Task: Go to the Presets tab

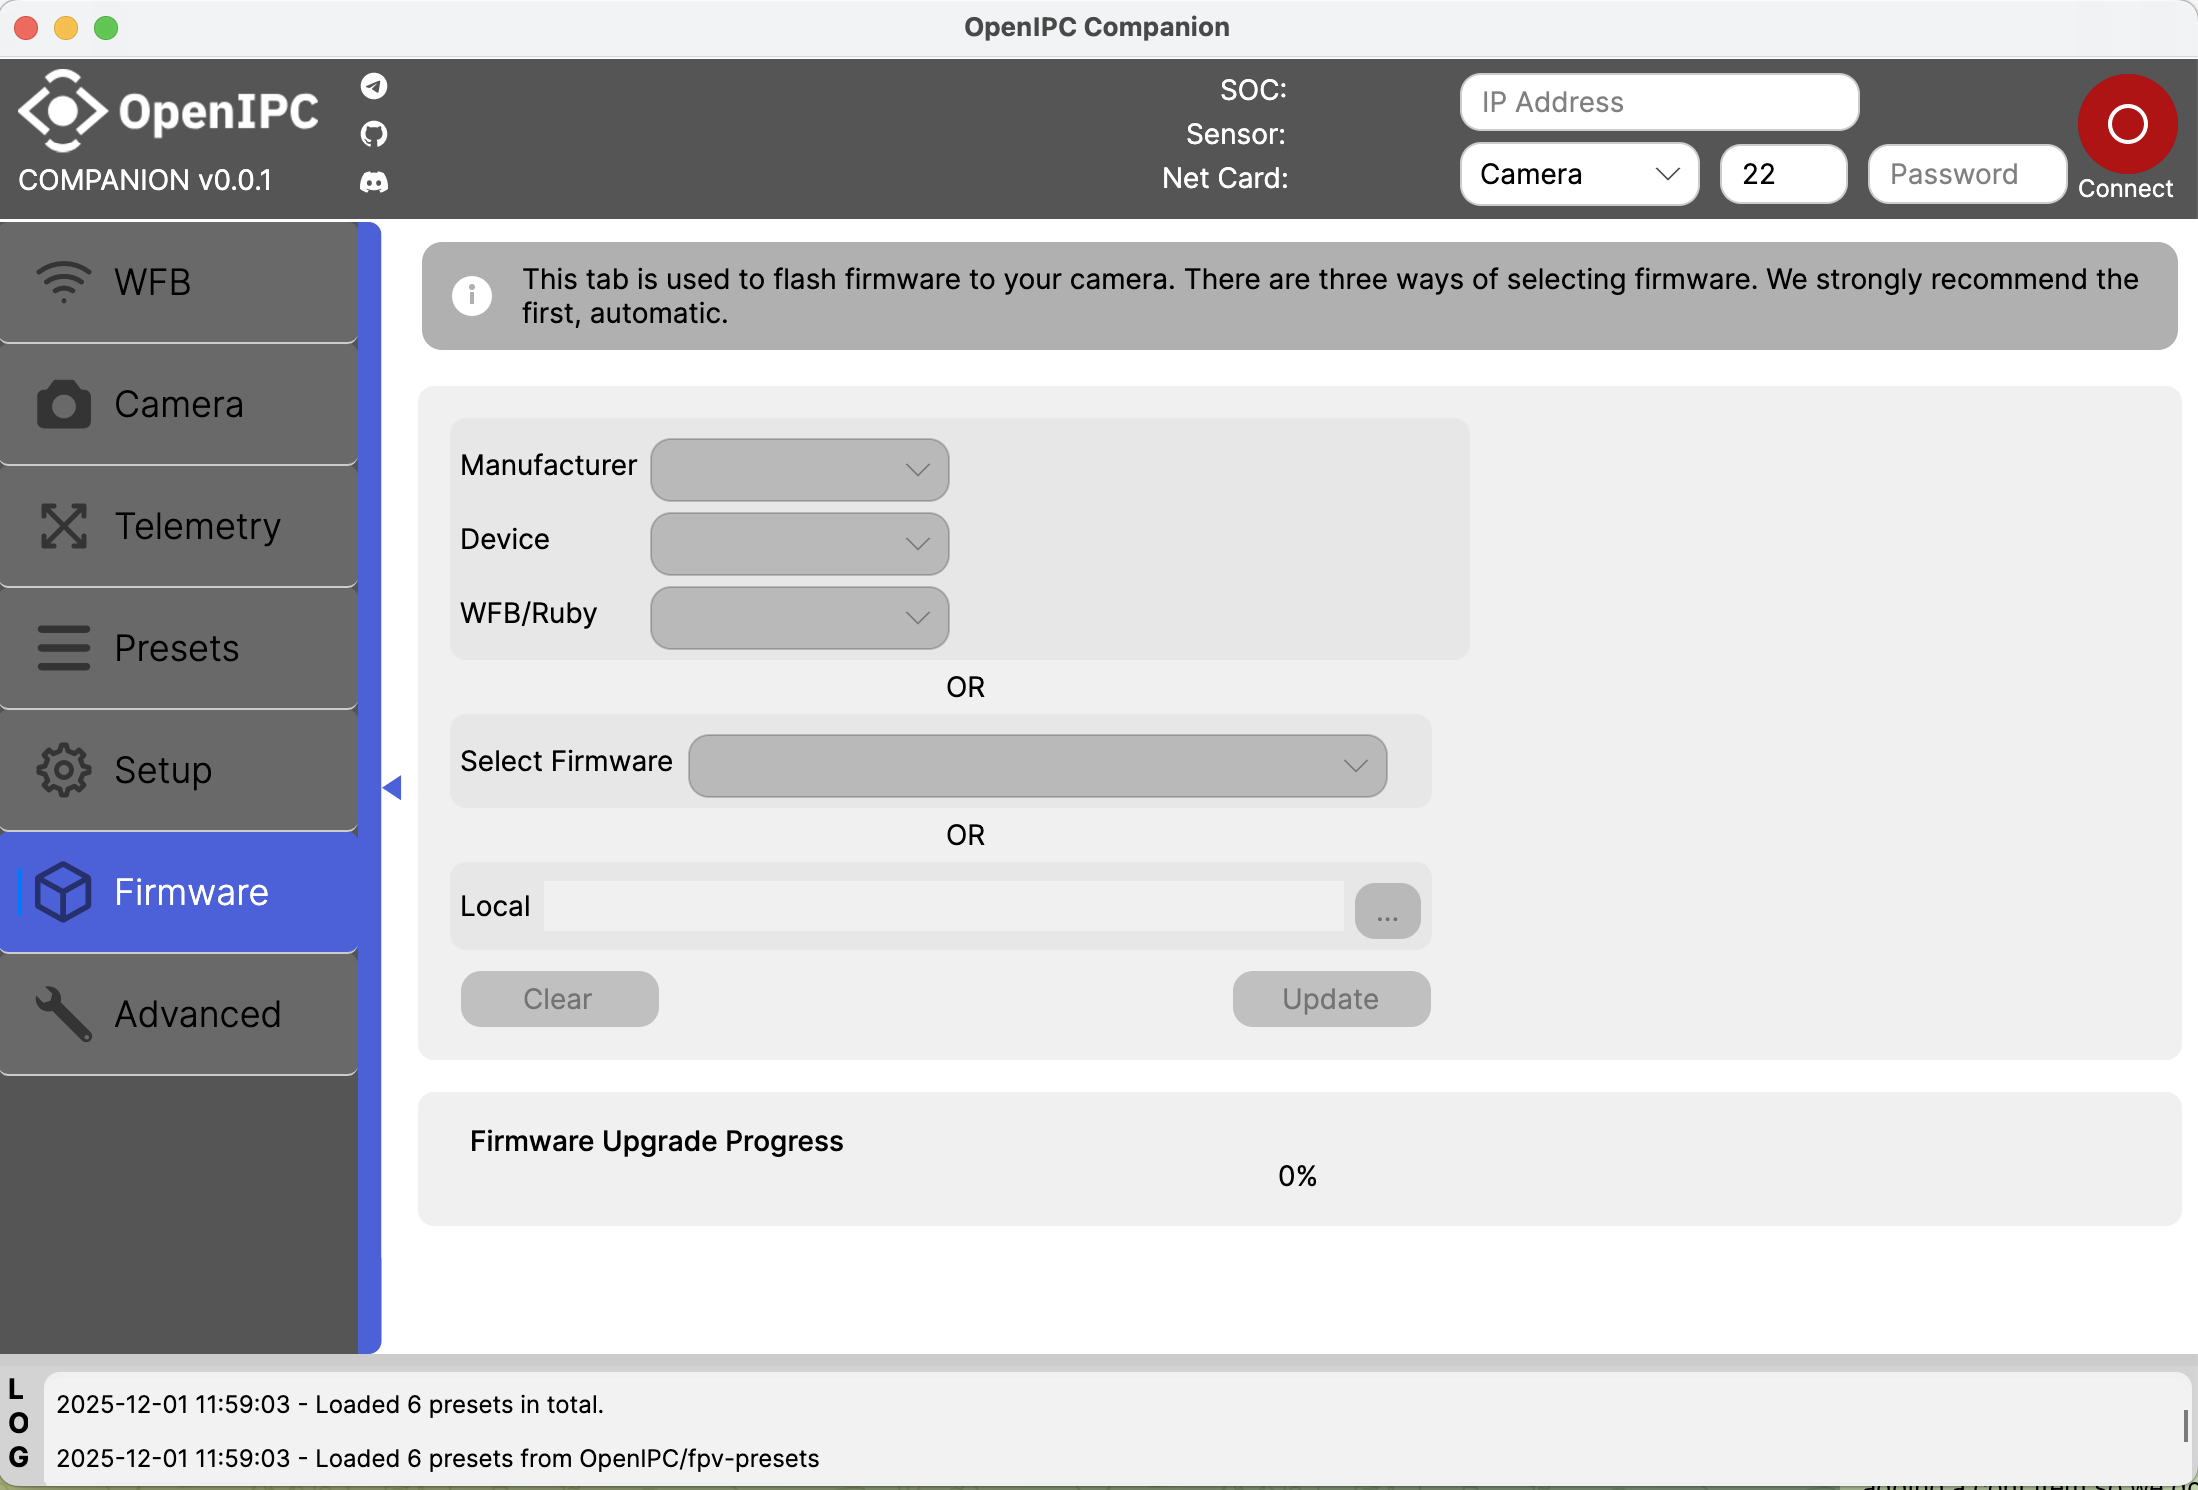Action: click(179, 648)
